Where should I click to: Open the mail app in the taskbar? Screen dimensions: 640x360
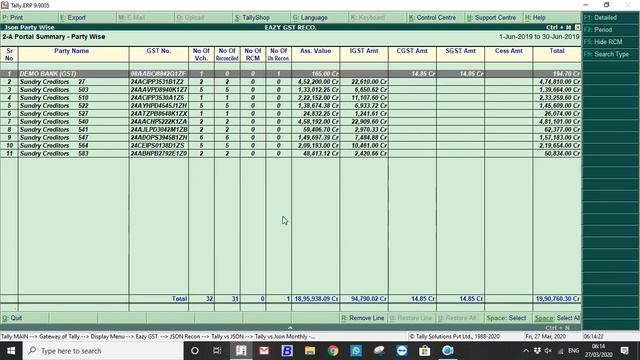[x=264, y=351]
